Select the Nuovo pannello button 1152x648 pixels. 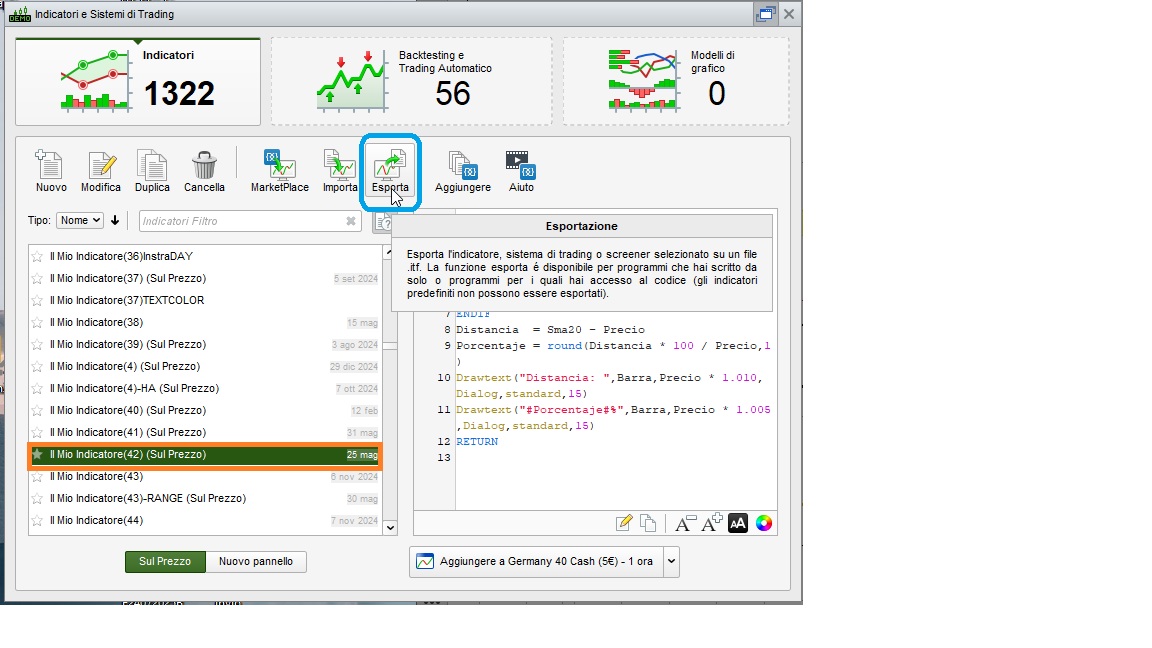pos(256,562)
